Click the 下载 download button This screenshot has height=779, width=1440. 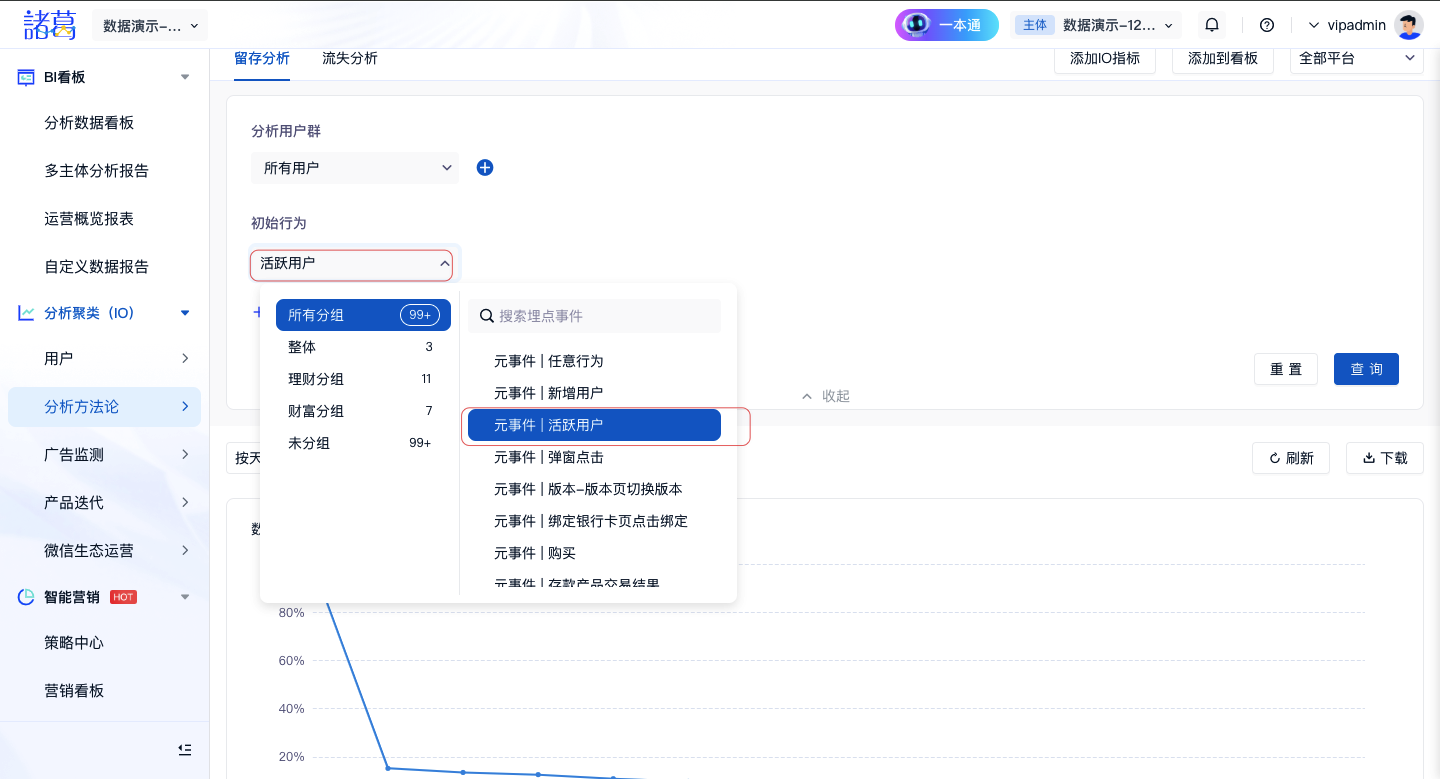click(1384, 458)
